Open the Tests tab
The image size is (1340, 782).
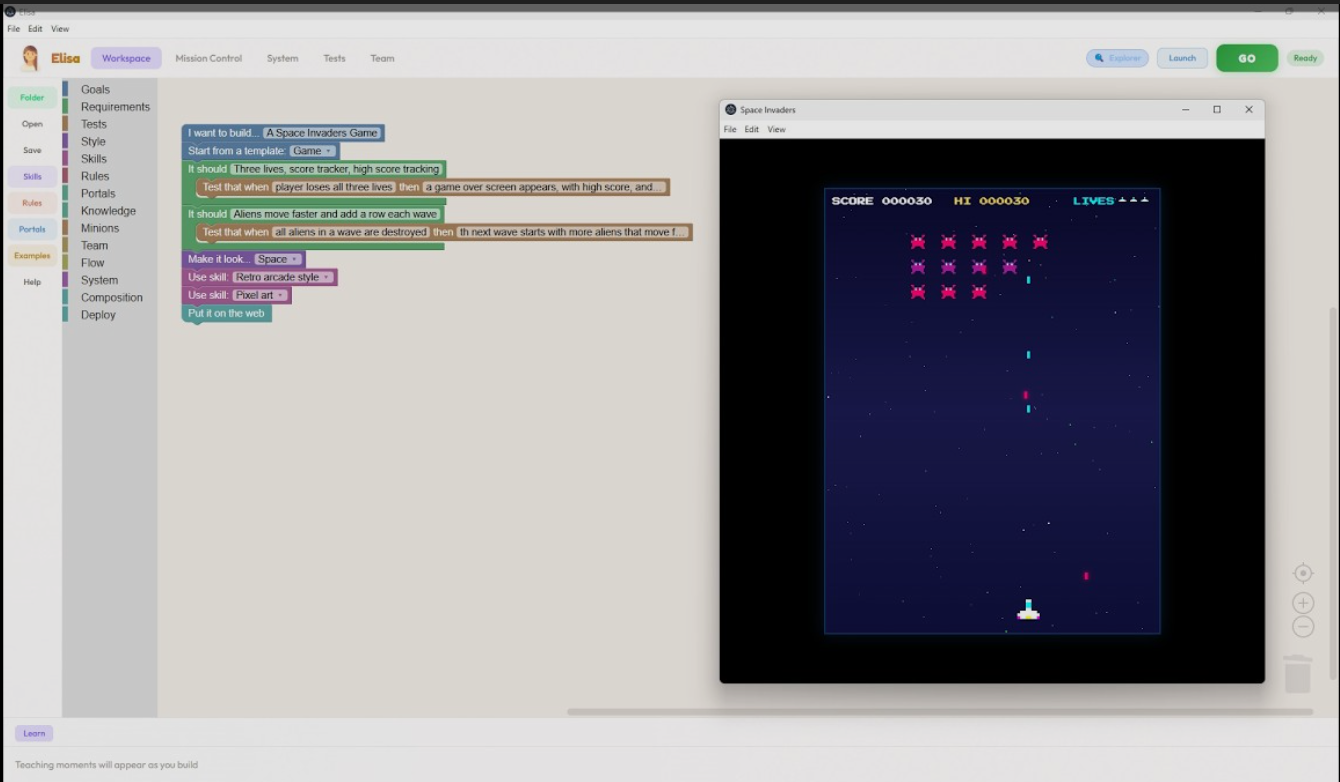[334, 58]
